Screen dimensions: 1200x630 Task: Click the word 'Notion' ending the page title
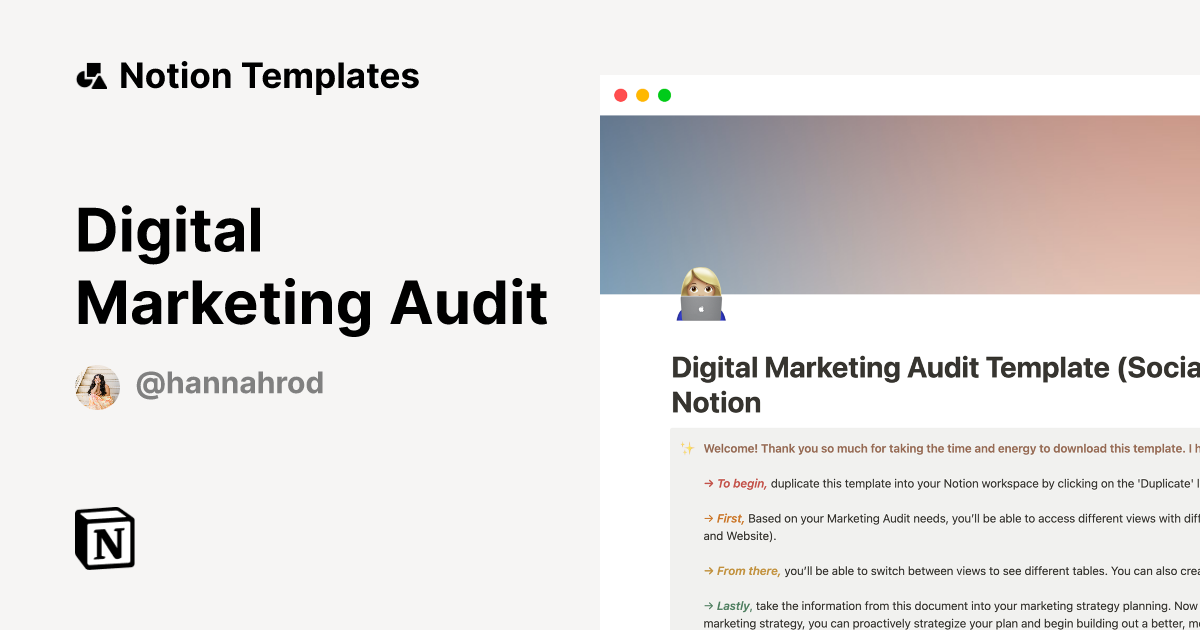click(716, 403)
